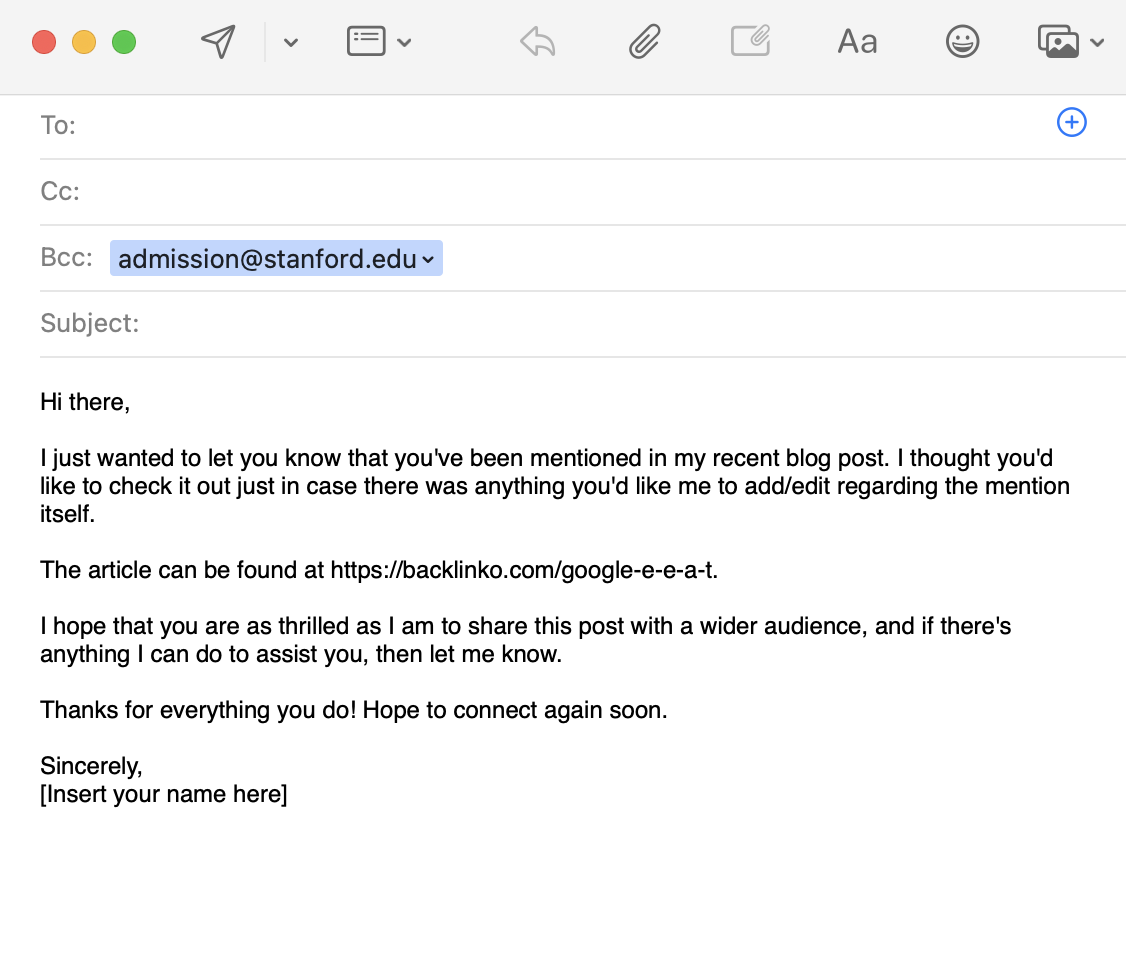Open the admission@stanford.edu recipient dropdown
The height and width of the screenshot is (966, 1126).
pos(429,260)
